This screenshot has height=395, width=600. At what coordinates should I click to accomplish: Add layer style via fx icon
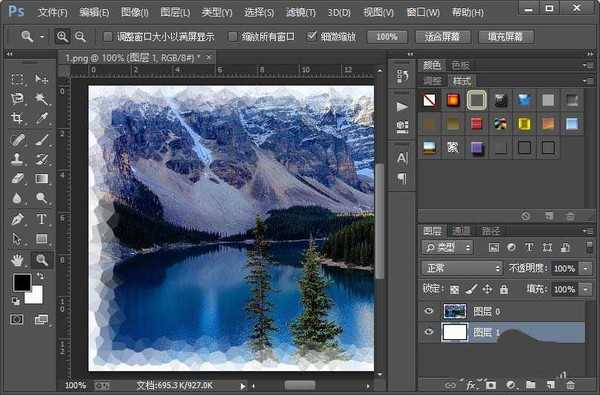[x=471, y=385]
